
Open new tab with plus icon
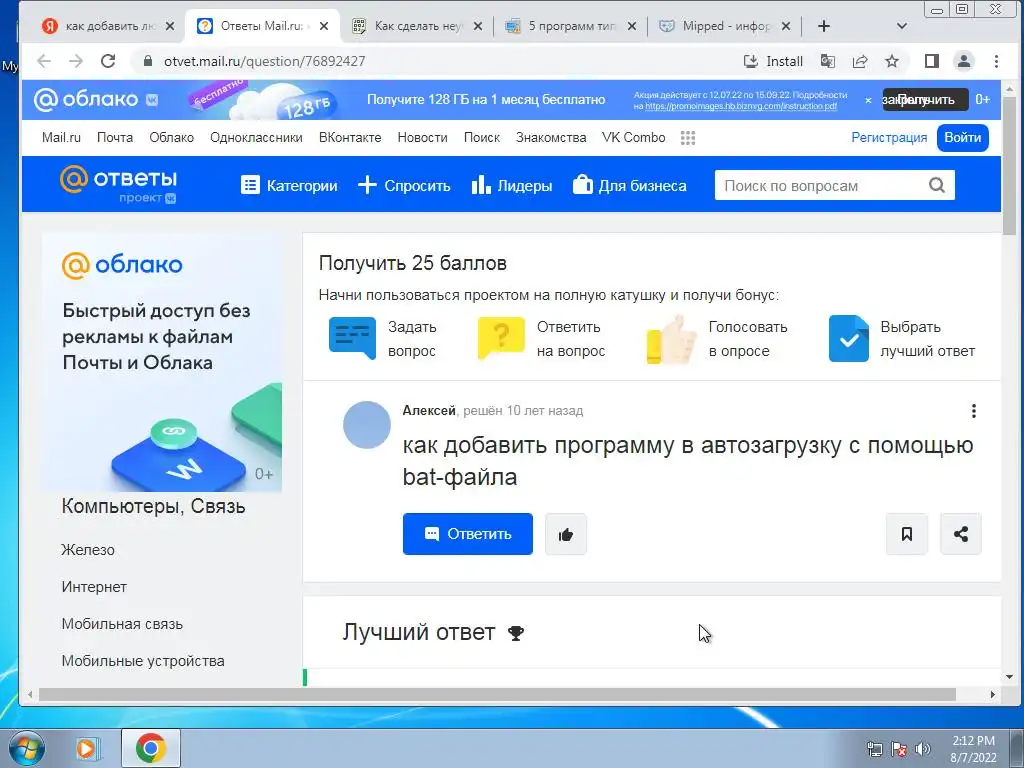click(824, 26)
